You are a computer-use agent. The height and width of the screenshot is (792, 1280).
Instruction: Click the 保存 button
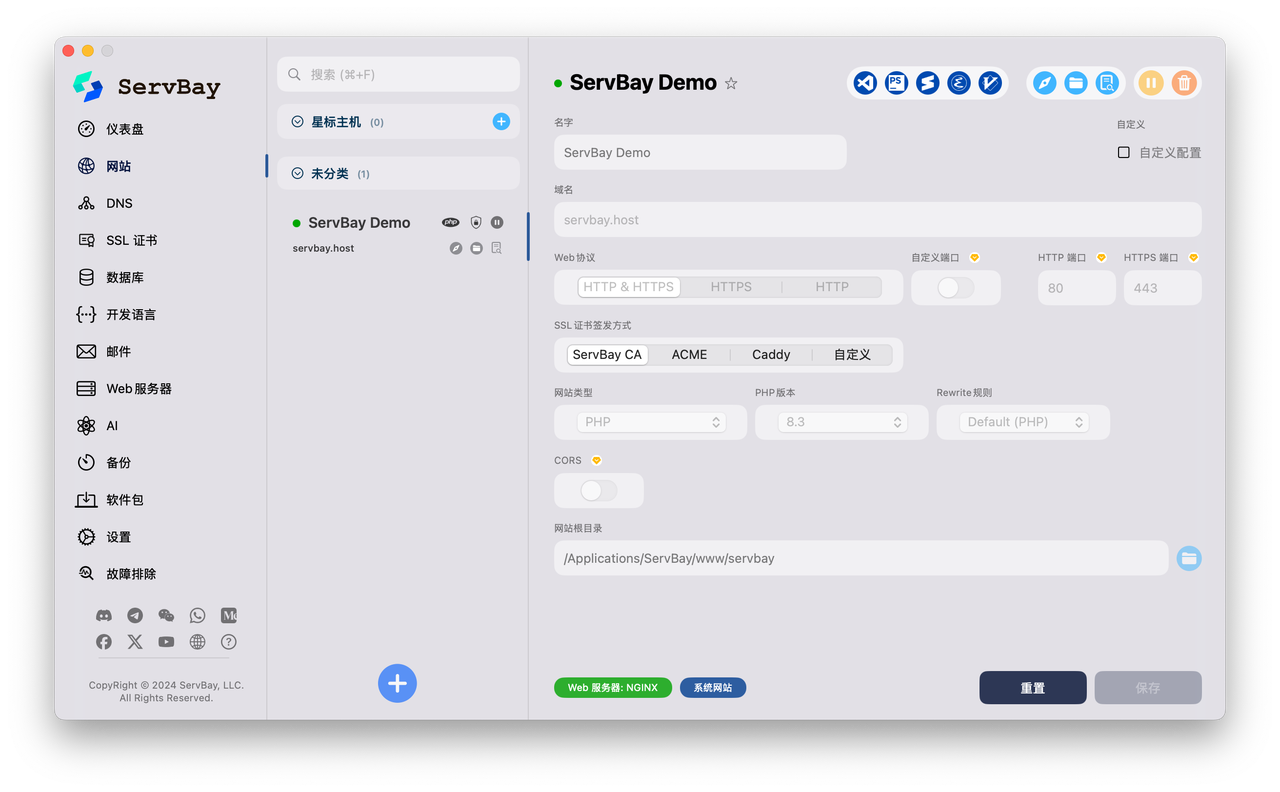[1148, 688]
